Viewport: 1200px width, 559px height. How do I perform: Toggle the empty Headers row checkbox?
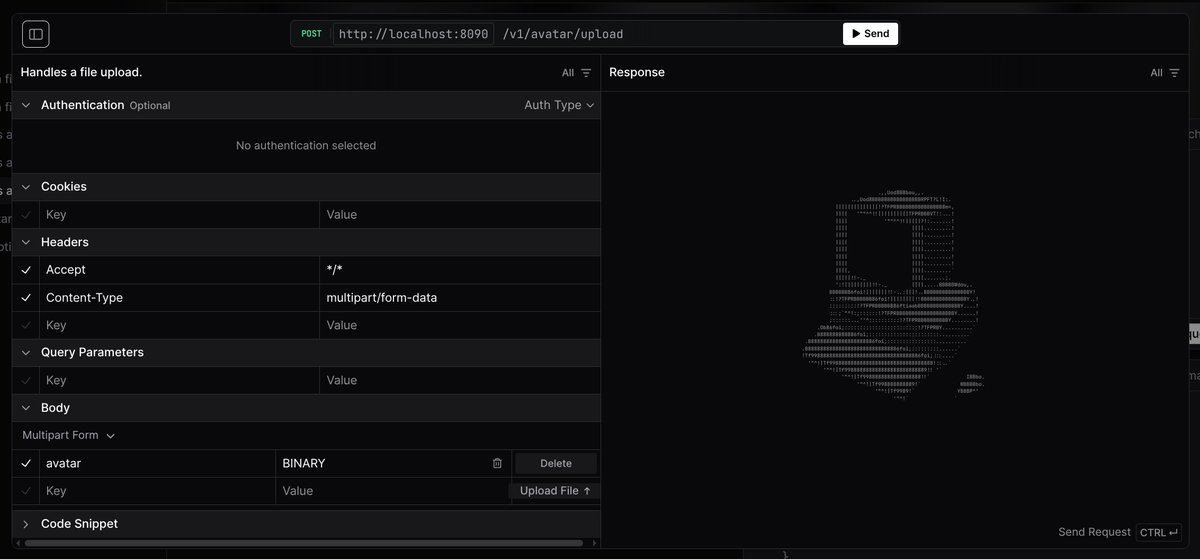[26, 325]
